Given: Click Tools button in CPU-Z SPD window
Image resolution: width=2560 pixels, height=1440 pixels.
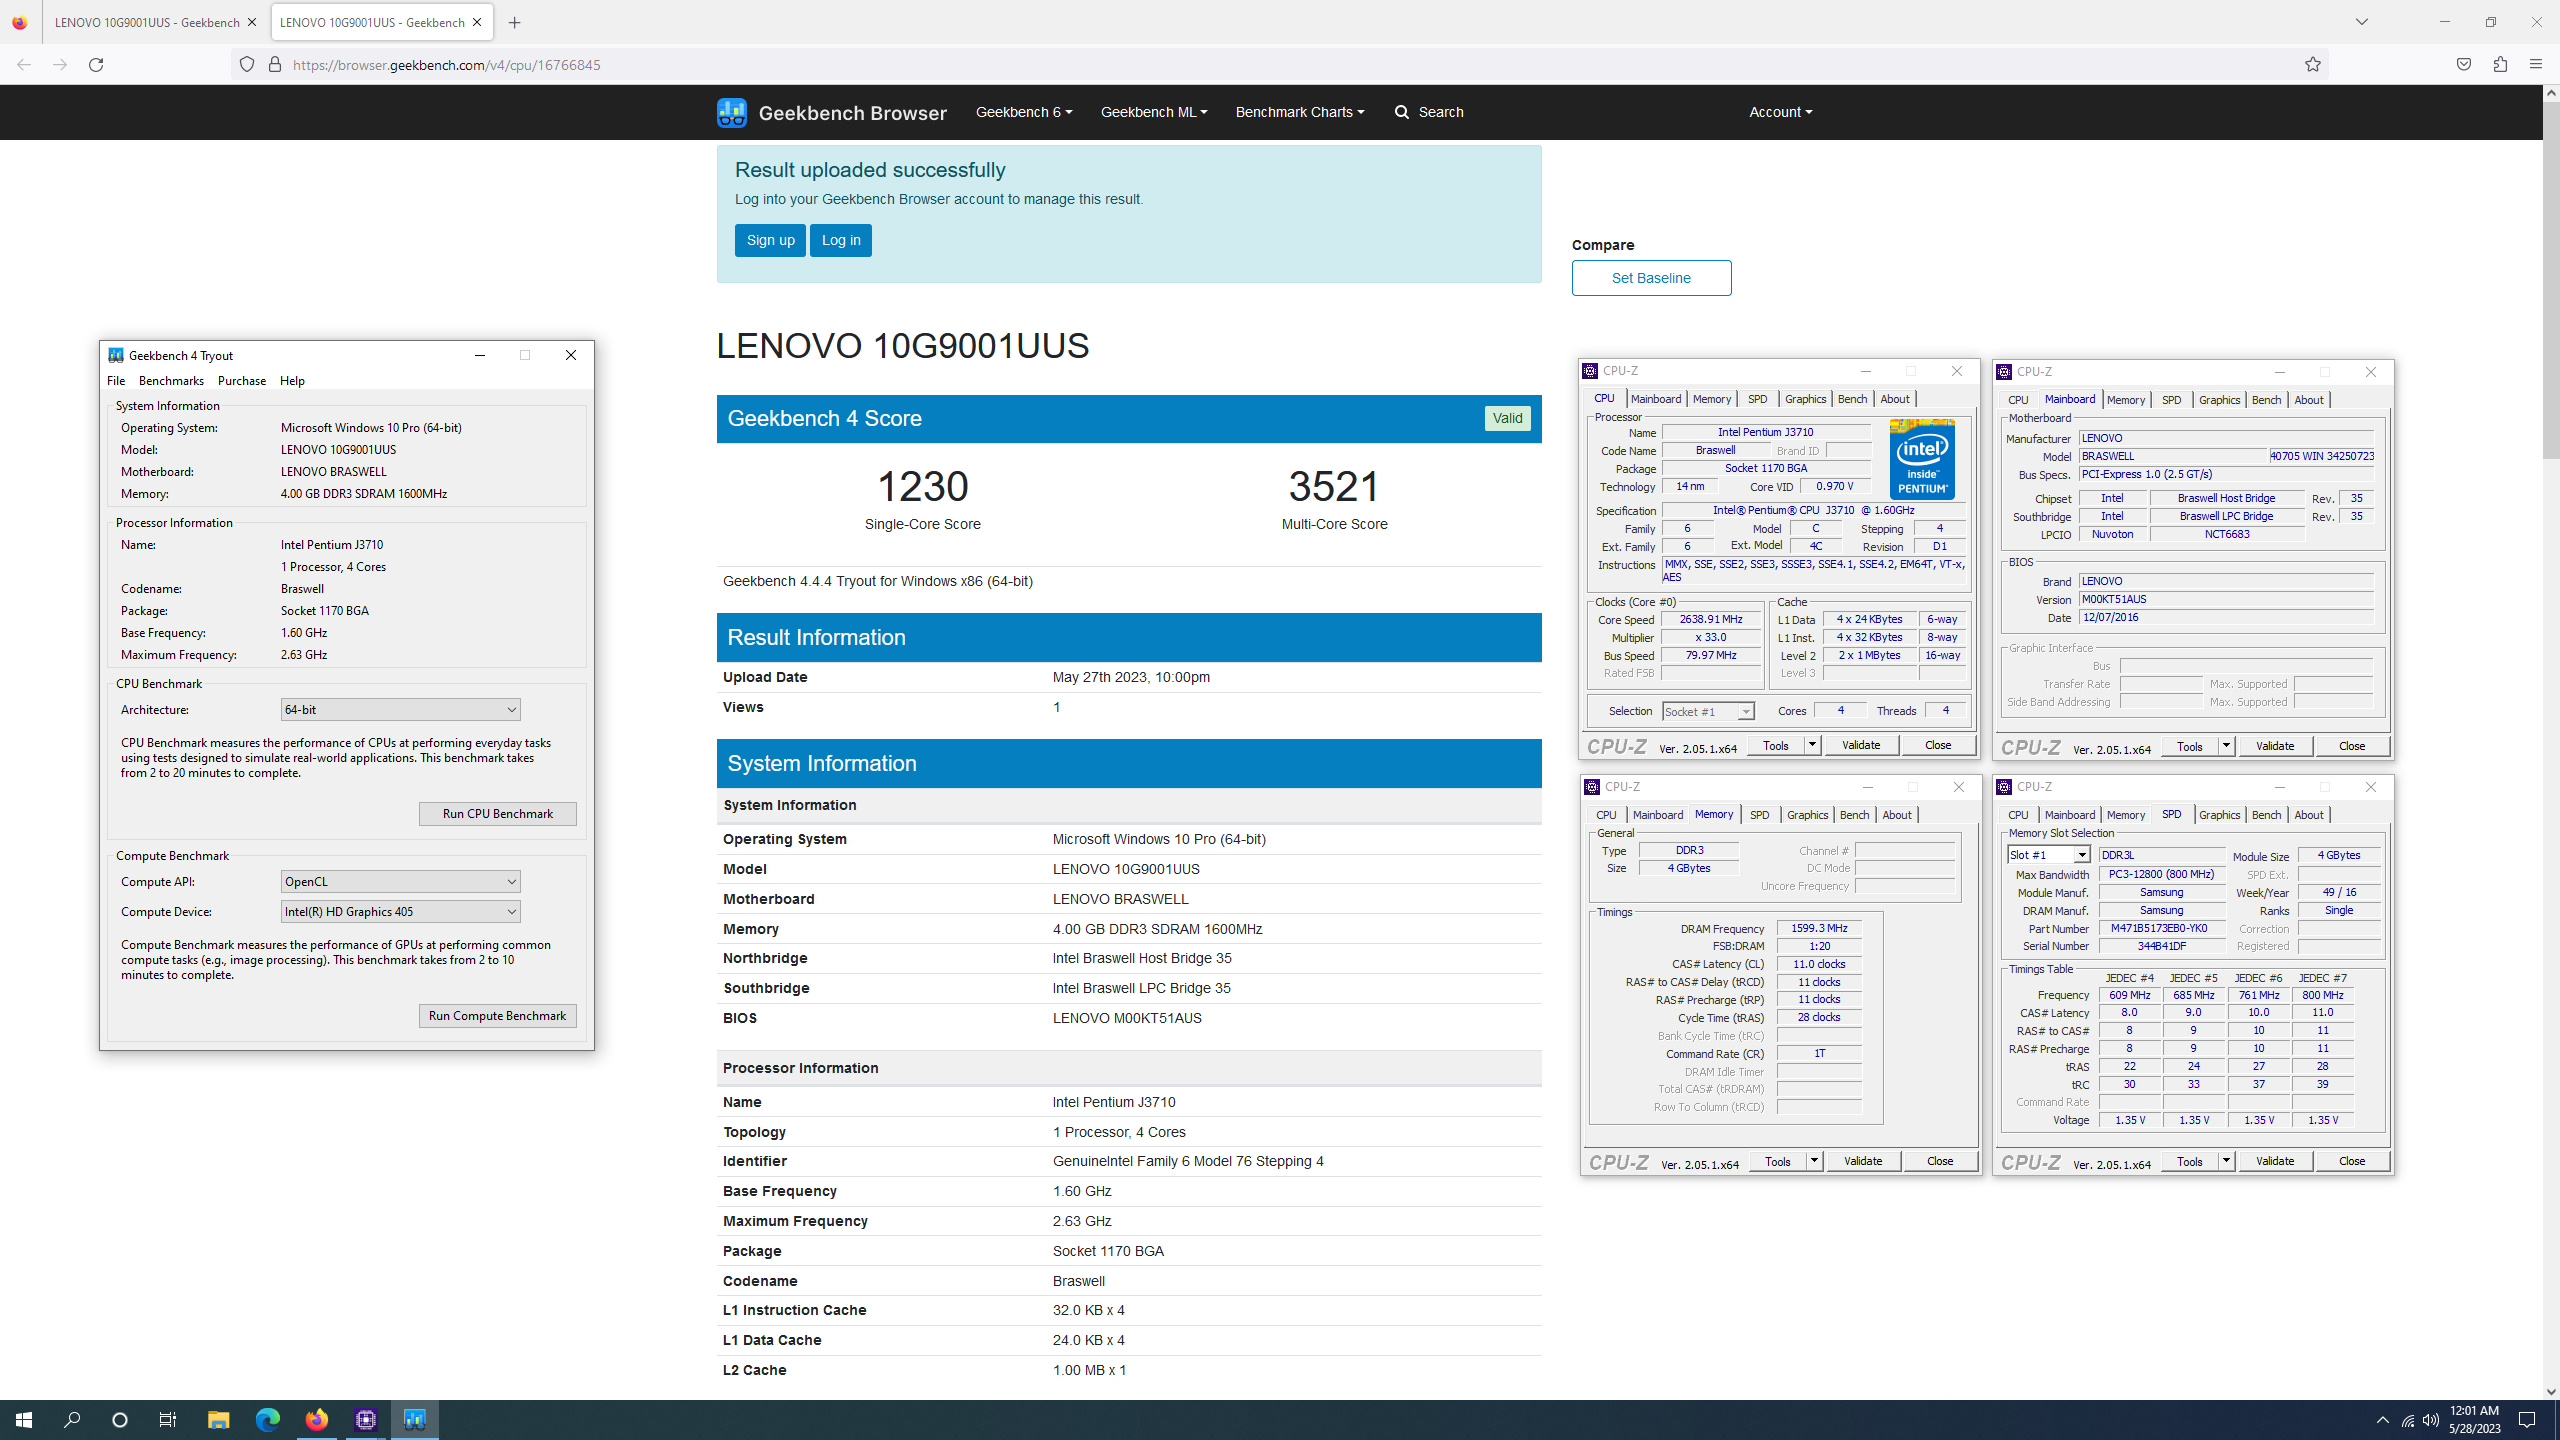Looking at the screenshot, I should 2189,1161.
